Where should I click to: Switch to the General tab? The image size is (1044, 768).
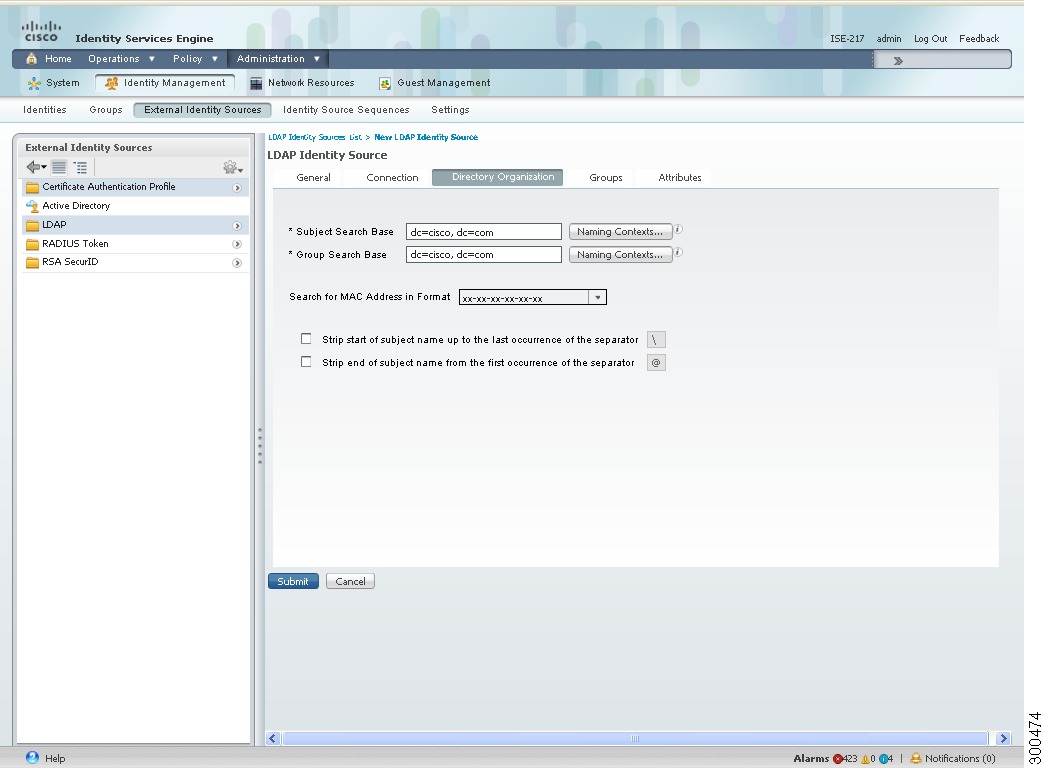(x=313, y=177)
